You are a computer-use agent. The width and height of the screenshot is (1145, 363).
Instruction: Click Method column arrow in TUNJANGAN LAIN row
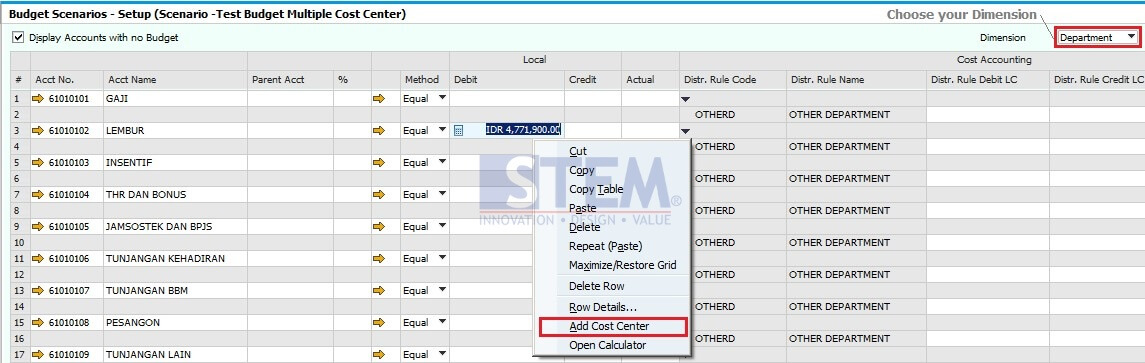[x=378, y=355]
